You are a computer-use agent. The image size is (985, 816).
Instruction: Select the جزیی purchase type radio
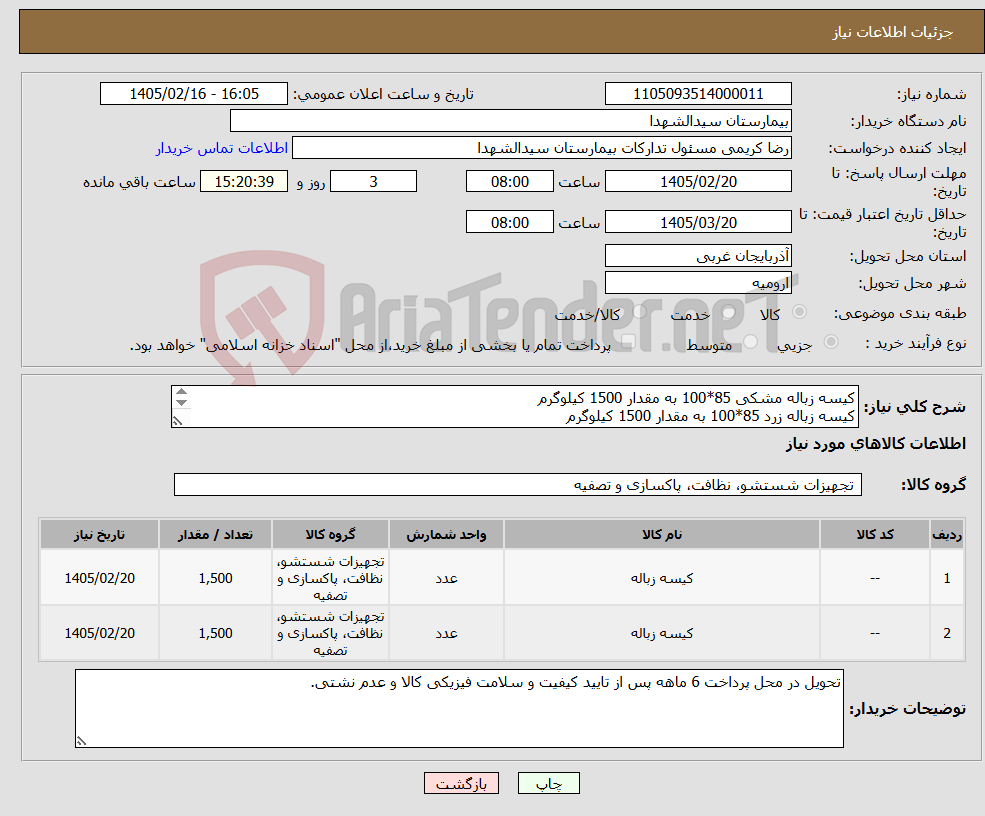click(831, 342)
